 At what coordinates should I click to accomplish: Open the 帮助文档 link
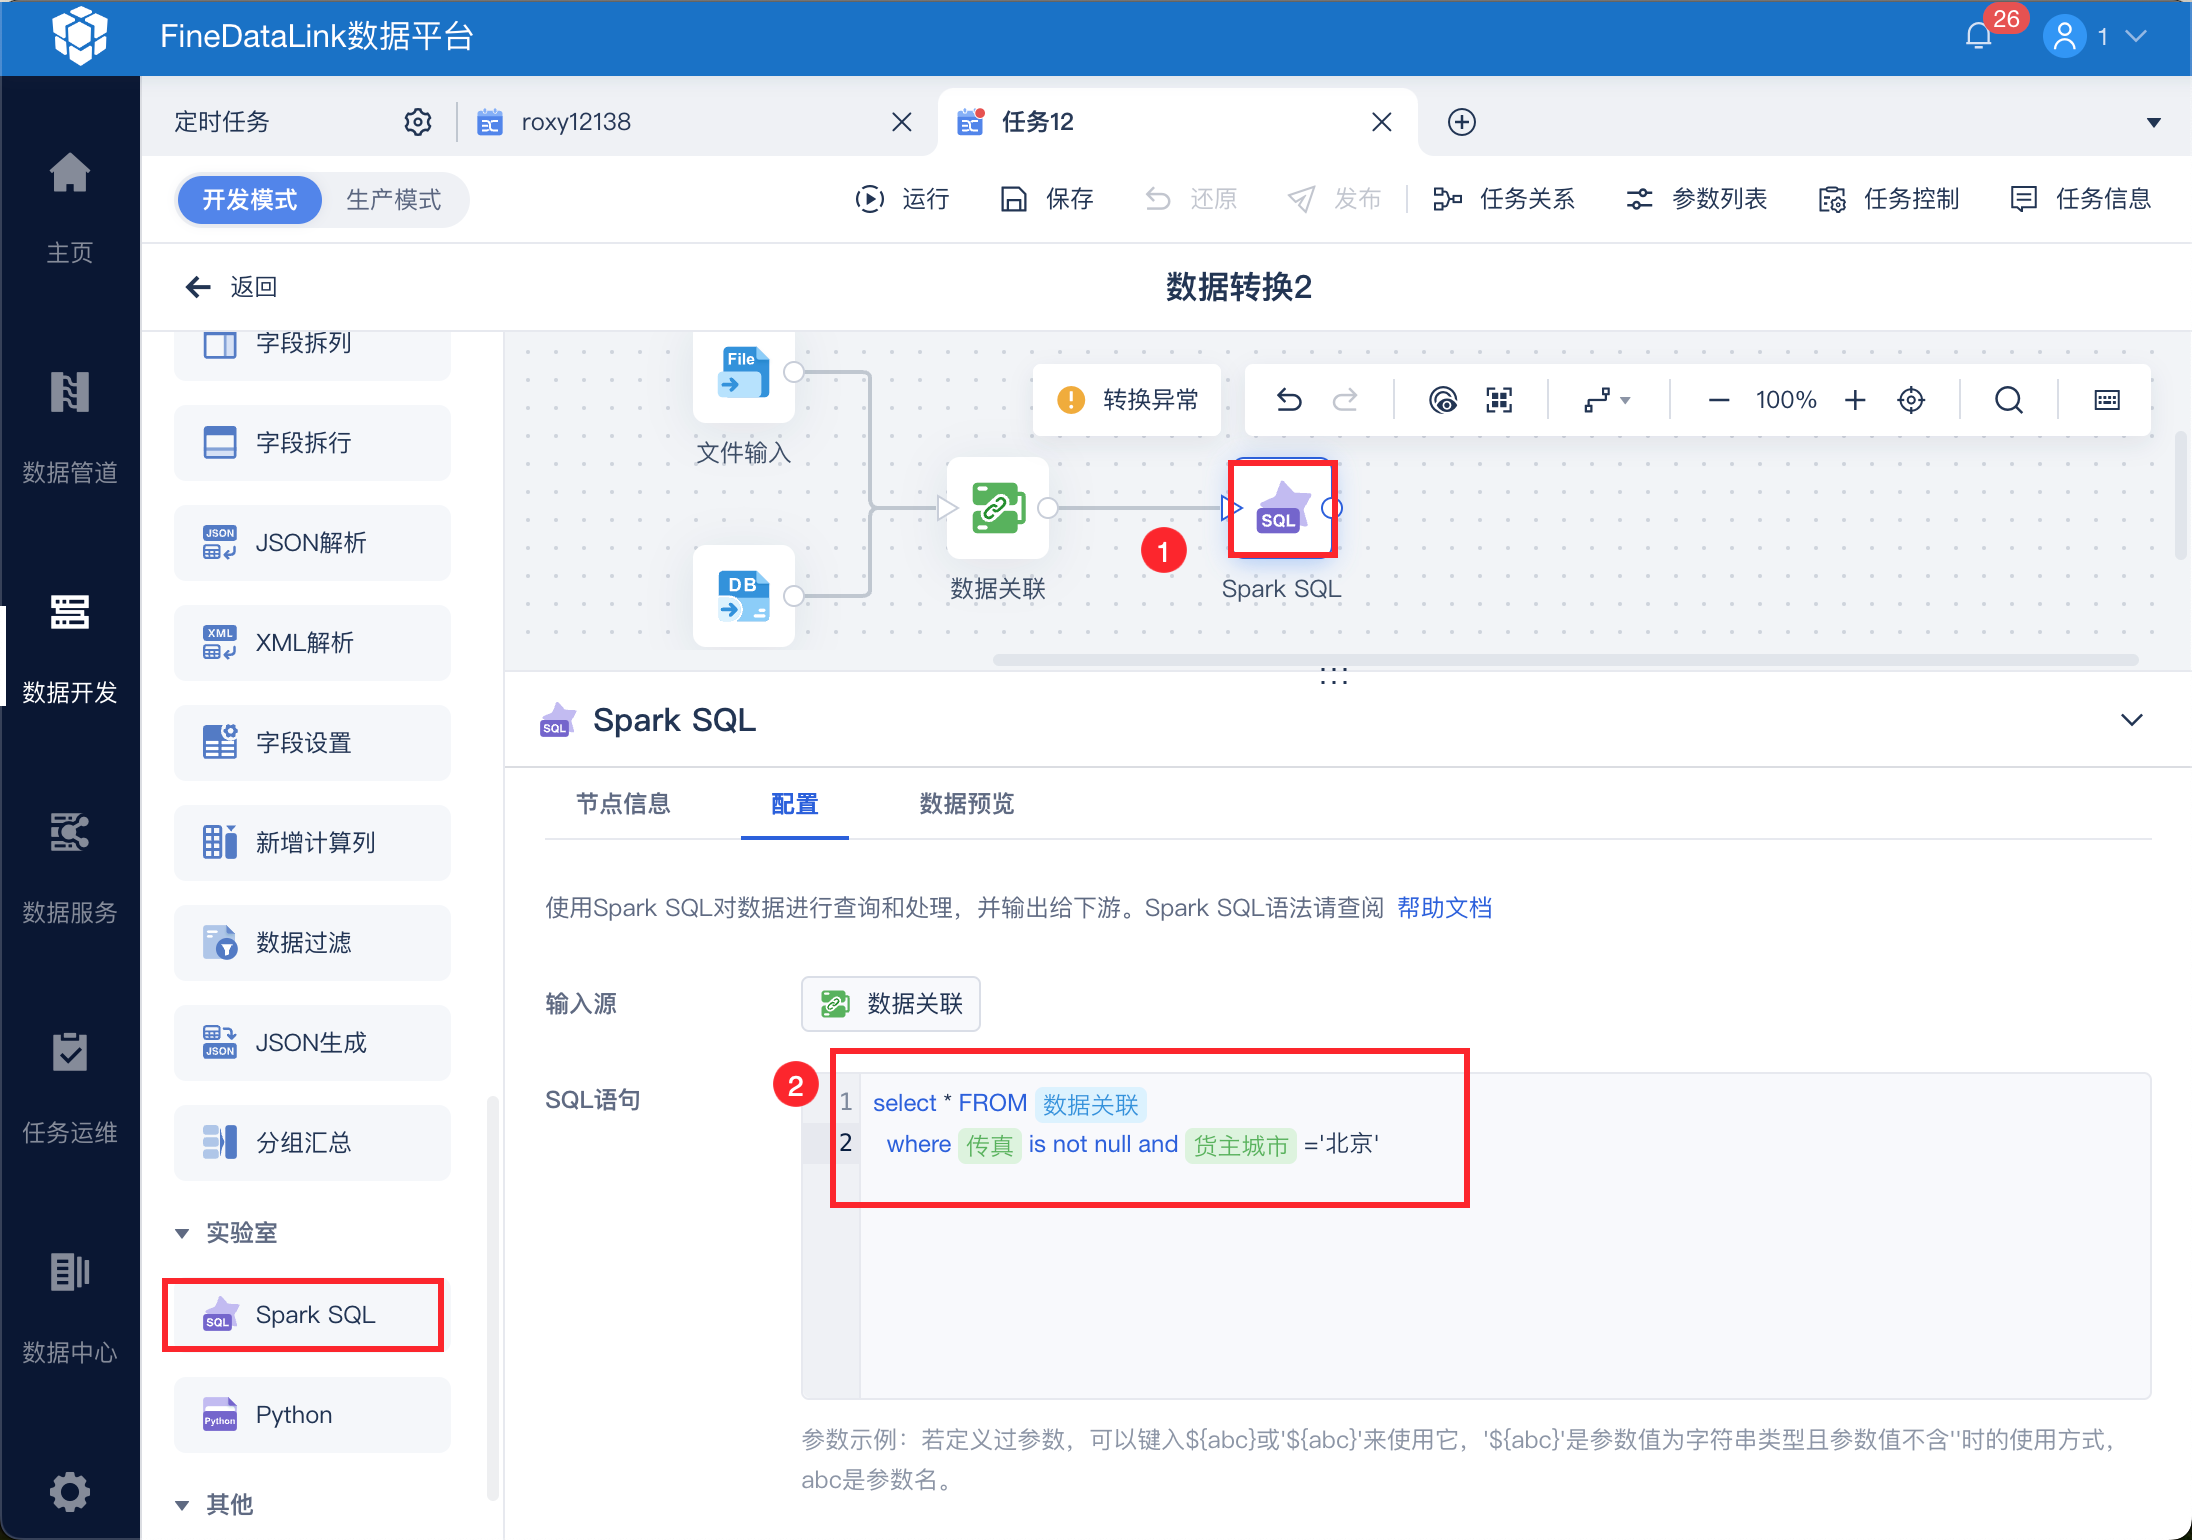coord(1444,908)
